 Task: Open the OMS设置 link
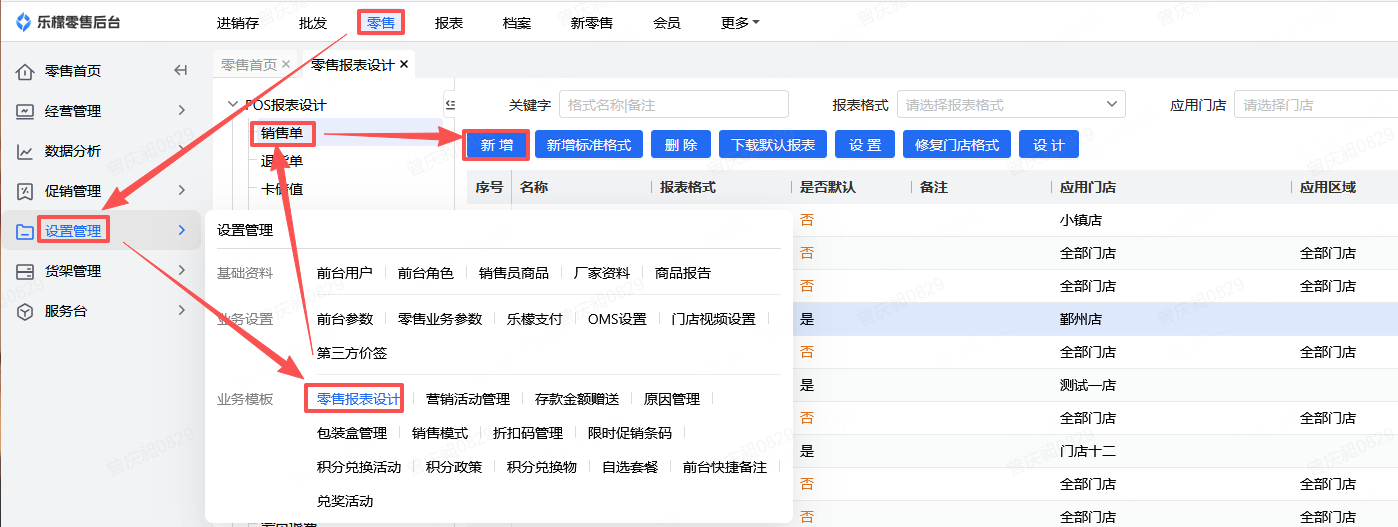click(617, 319)
